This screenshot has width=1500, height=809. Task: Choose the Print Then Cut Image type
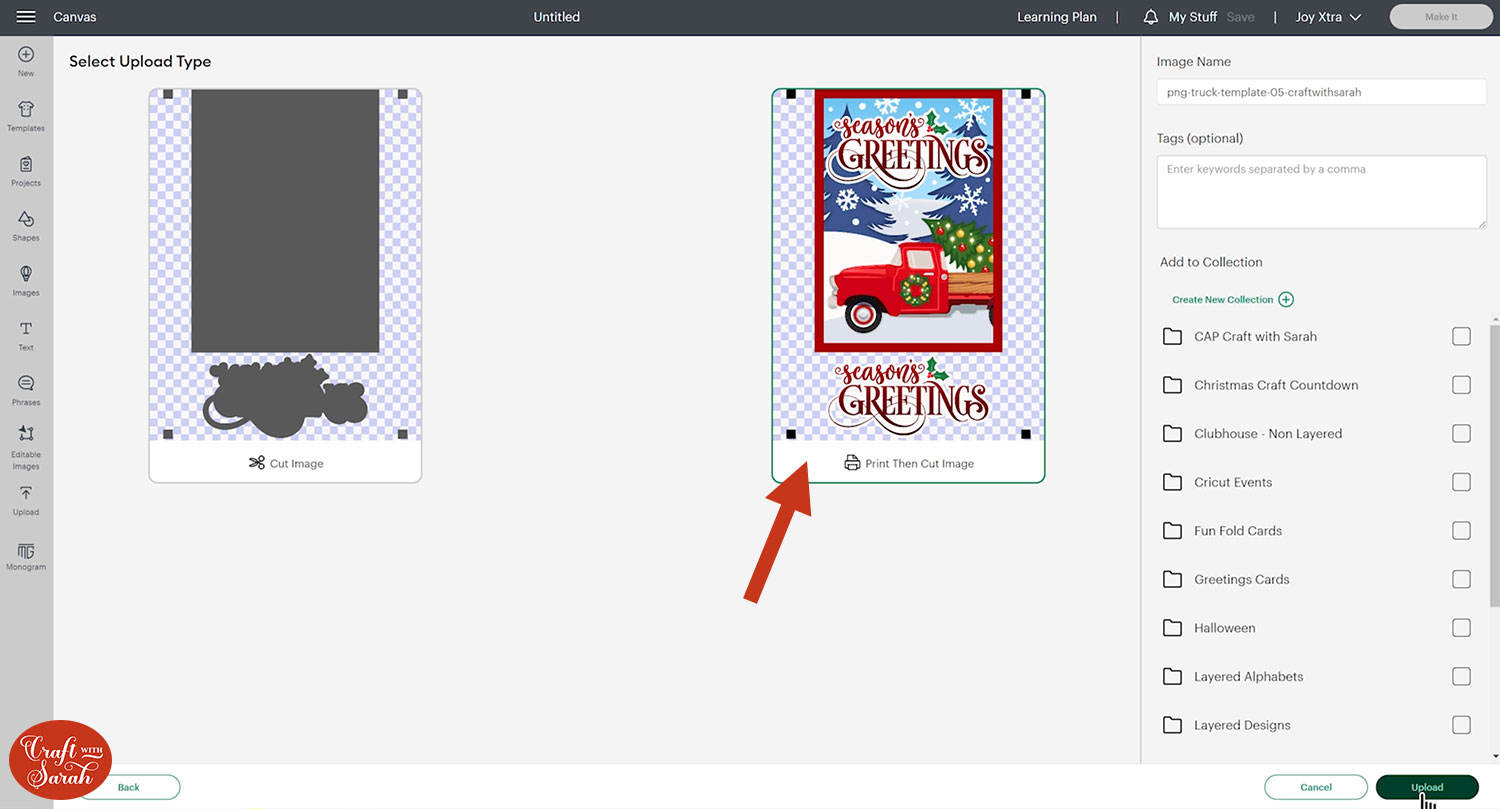908,286
